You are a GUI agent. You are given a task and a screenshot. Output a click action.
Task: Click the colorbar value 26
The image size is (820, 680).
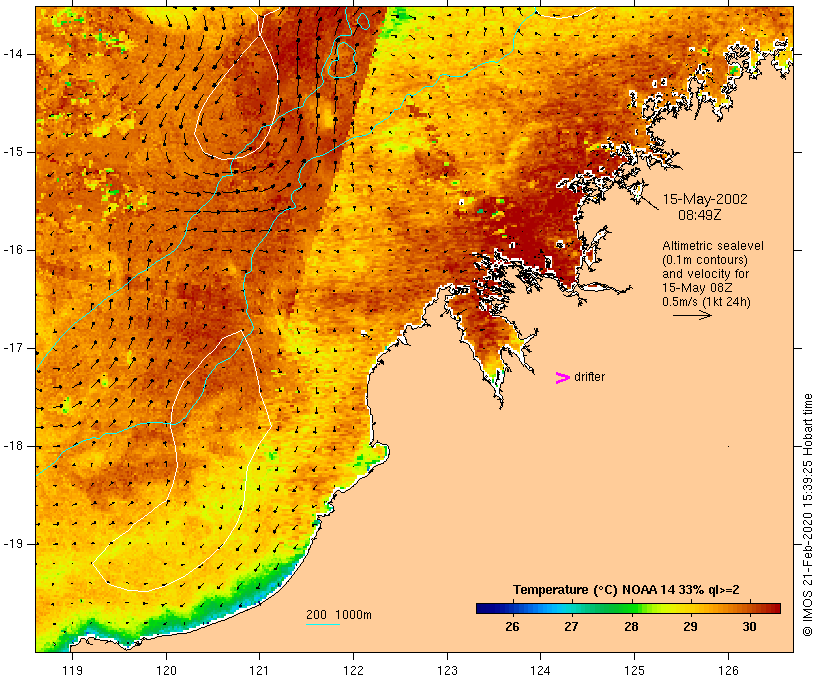pos(512,626)
